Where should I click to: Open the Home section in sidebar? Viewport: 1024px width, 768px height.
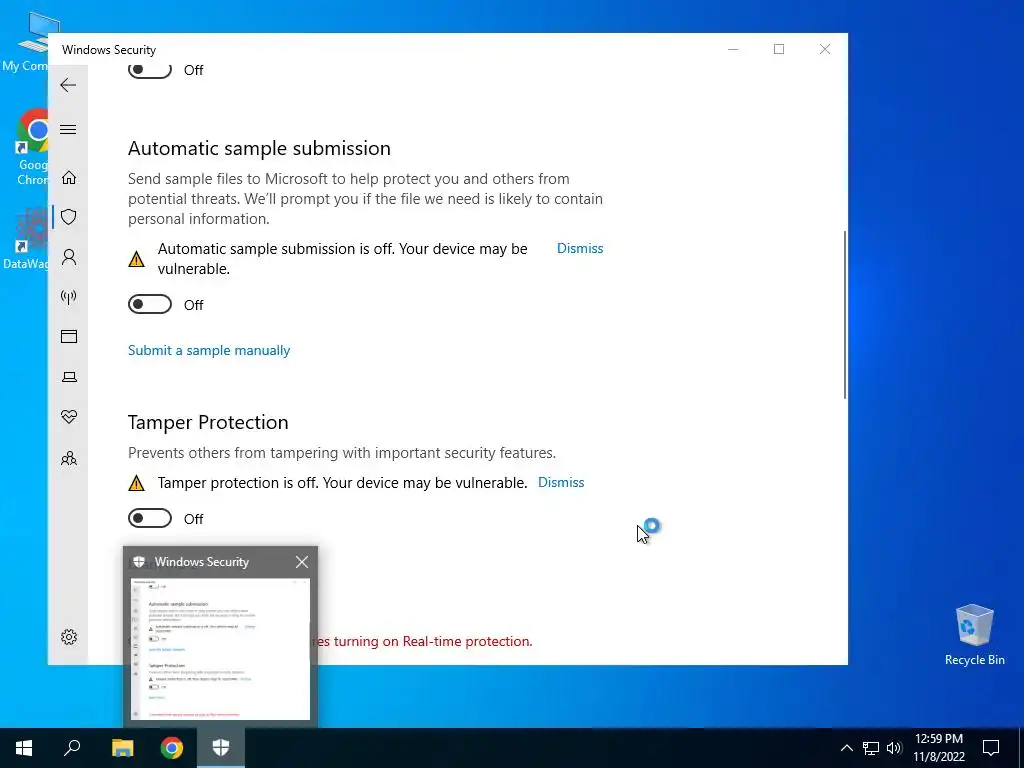click(x=69, y=178)
